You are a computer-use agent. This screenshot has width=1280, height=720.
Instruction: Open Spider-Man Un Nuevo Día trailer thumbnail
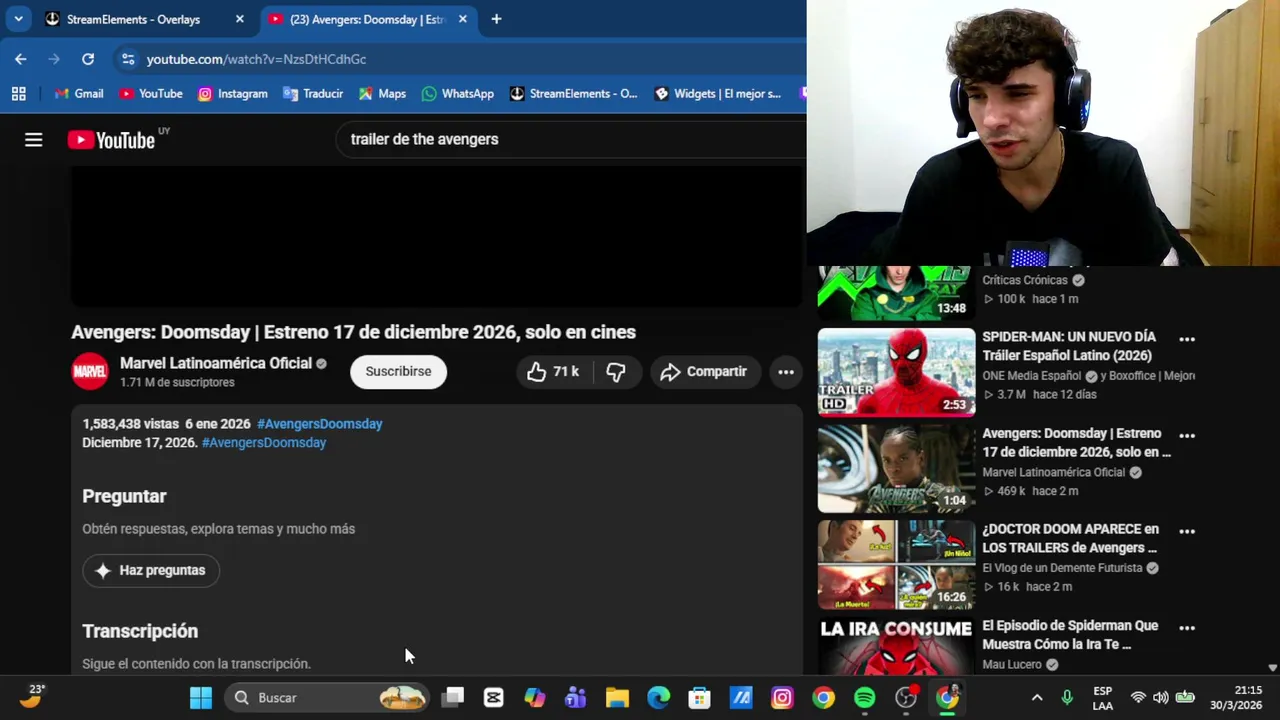pyautogui.click(x=896, y=372)
